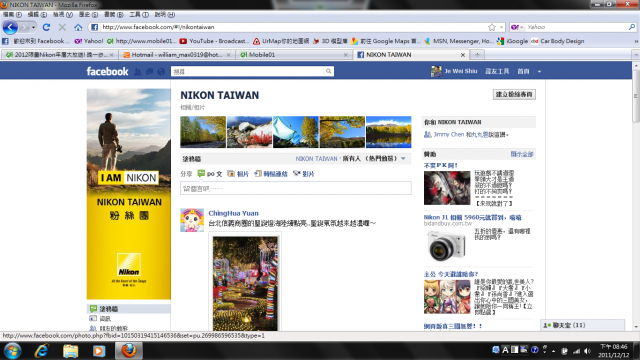Bookmark this page with star icon
Image resolution: width=640 pixels, height=360 pixels.
pos(491,27)
